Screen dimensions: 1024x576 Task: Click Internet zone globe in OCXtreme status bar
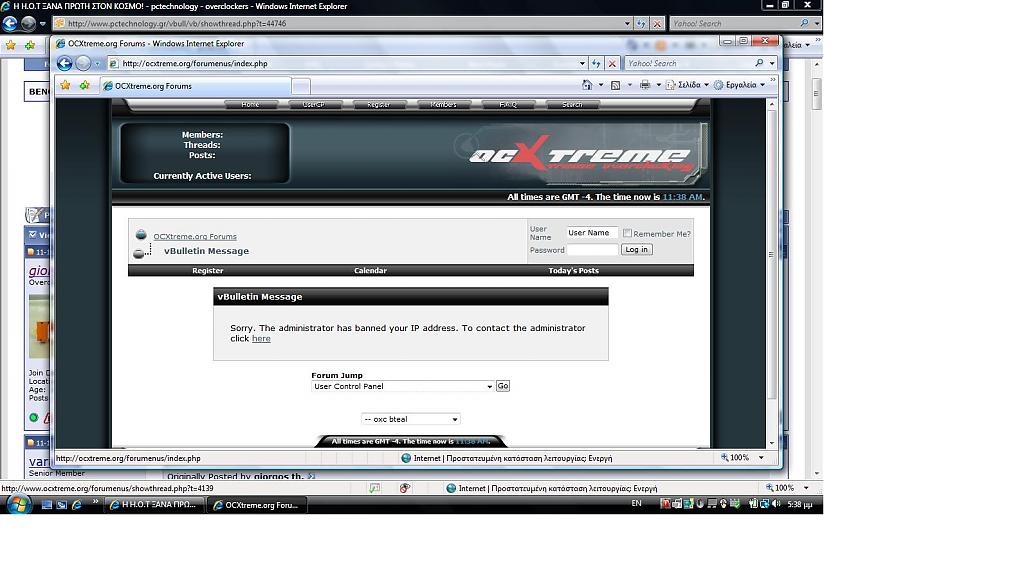pyautogui.click(x=406, y=458)
